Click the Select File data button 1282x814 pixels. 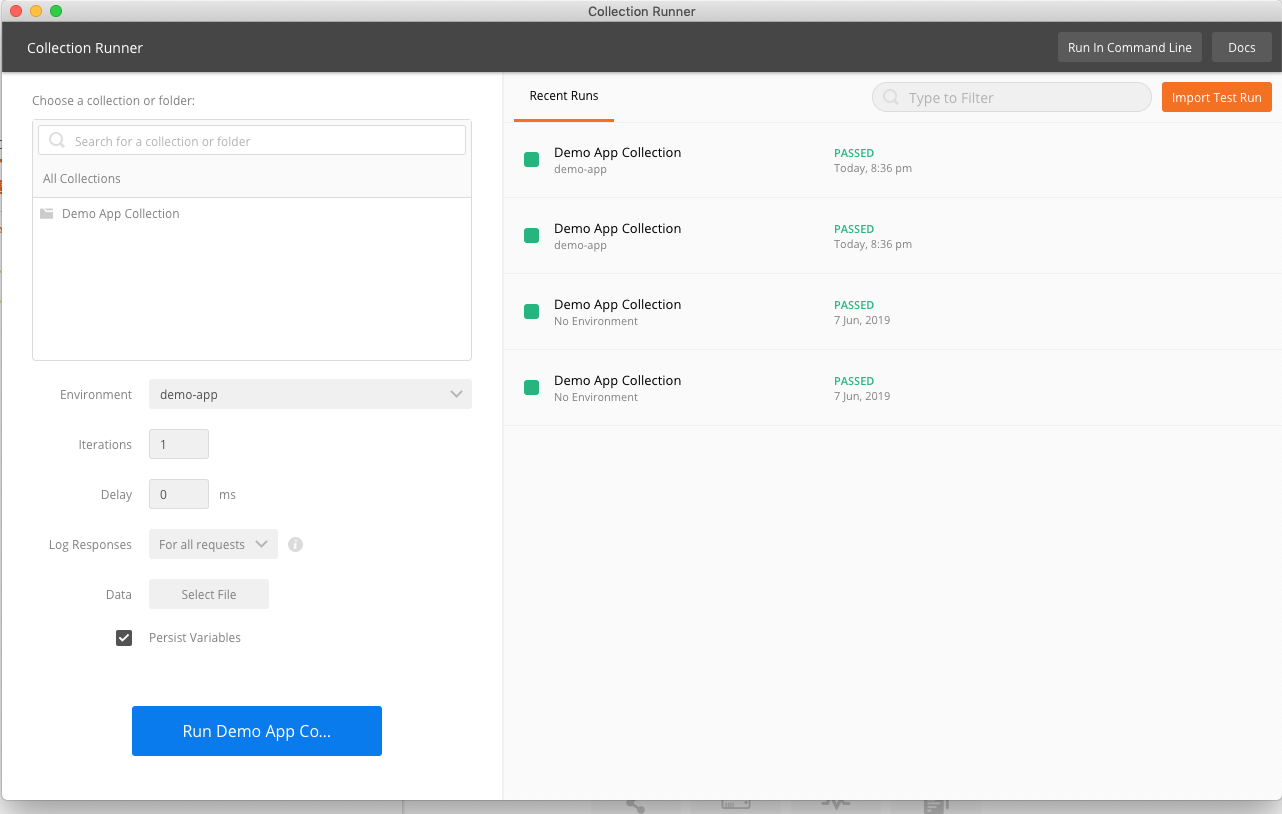pyautogui.click(x=209, y=595)
